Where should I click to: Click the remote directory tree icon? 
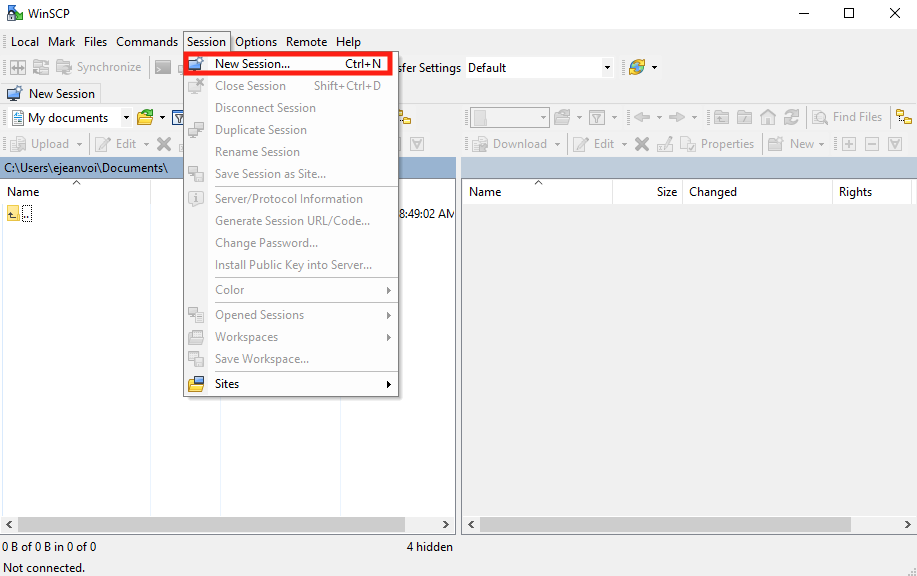[x=903, y=118]
